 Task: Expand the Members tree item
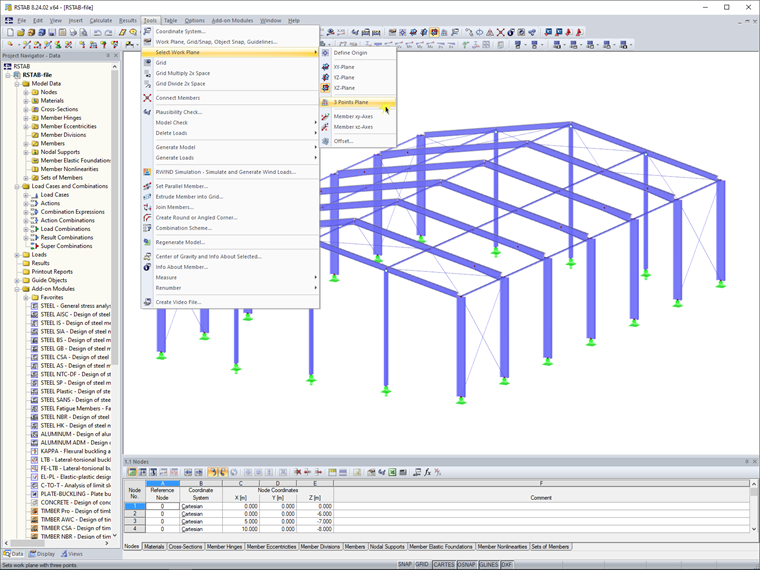[26, 143]
